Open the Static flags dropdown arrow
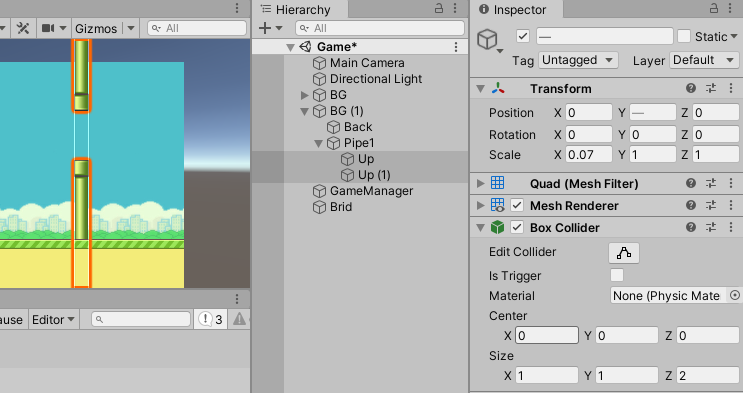The height and width of the screenshot is (393, 743). tap(734, 36)
